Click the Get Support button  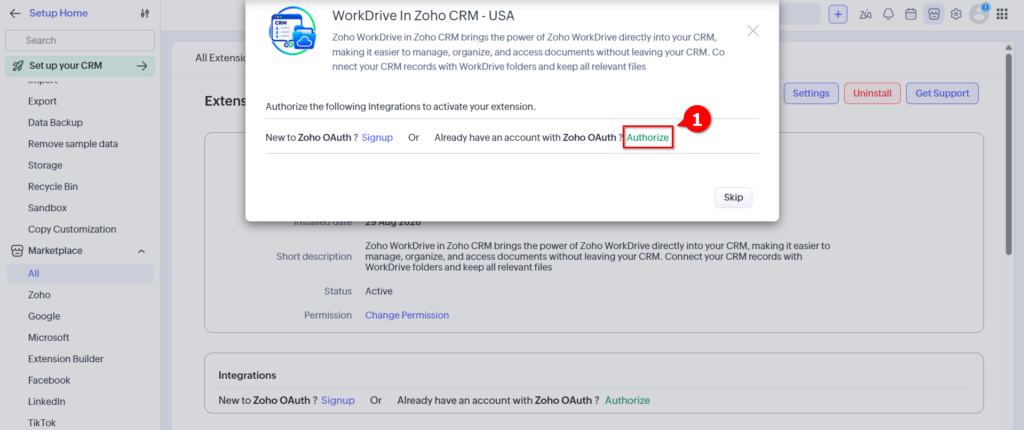pyautogui.click(x=942, y=93)
